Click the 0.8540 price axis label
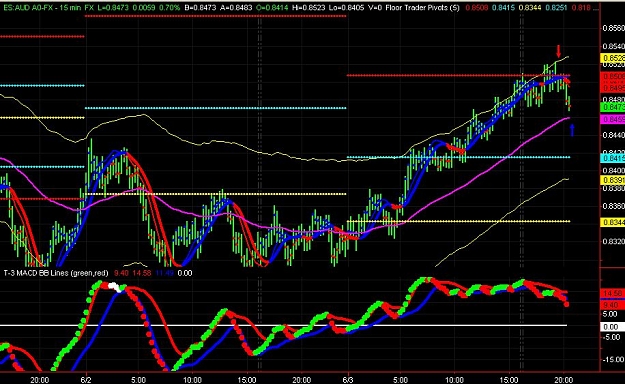This screenshot has width=625, height=384. (x=614, y=46)
